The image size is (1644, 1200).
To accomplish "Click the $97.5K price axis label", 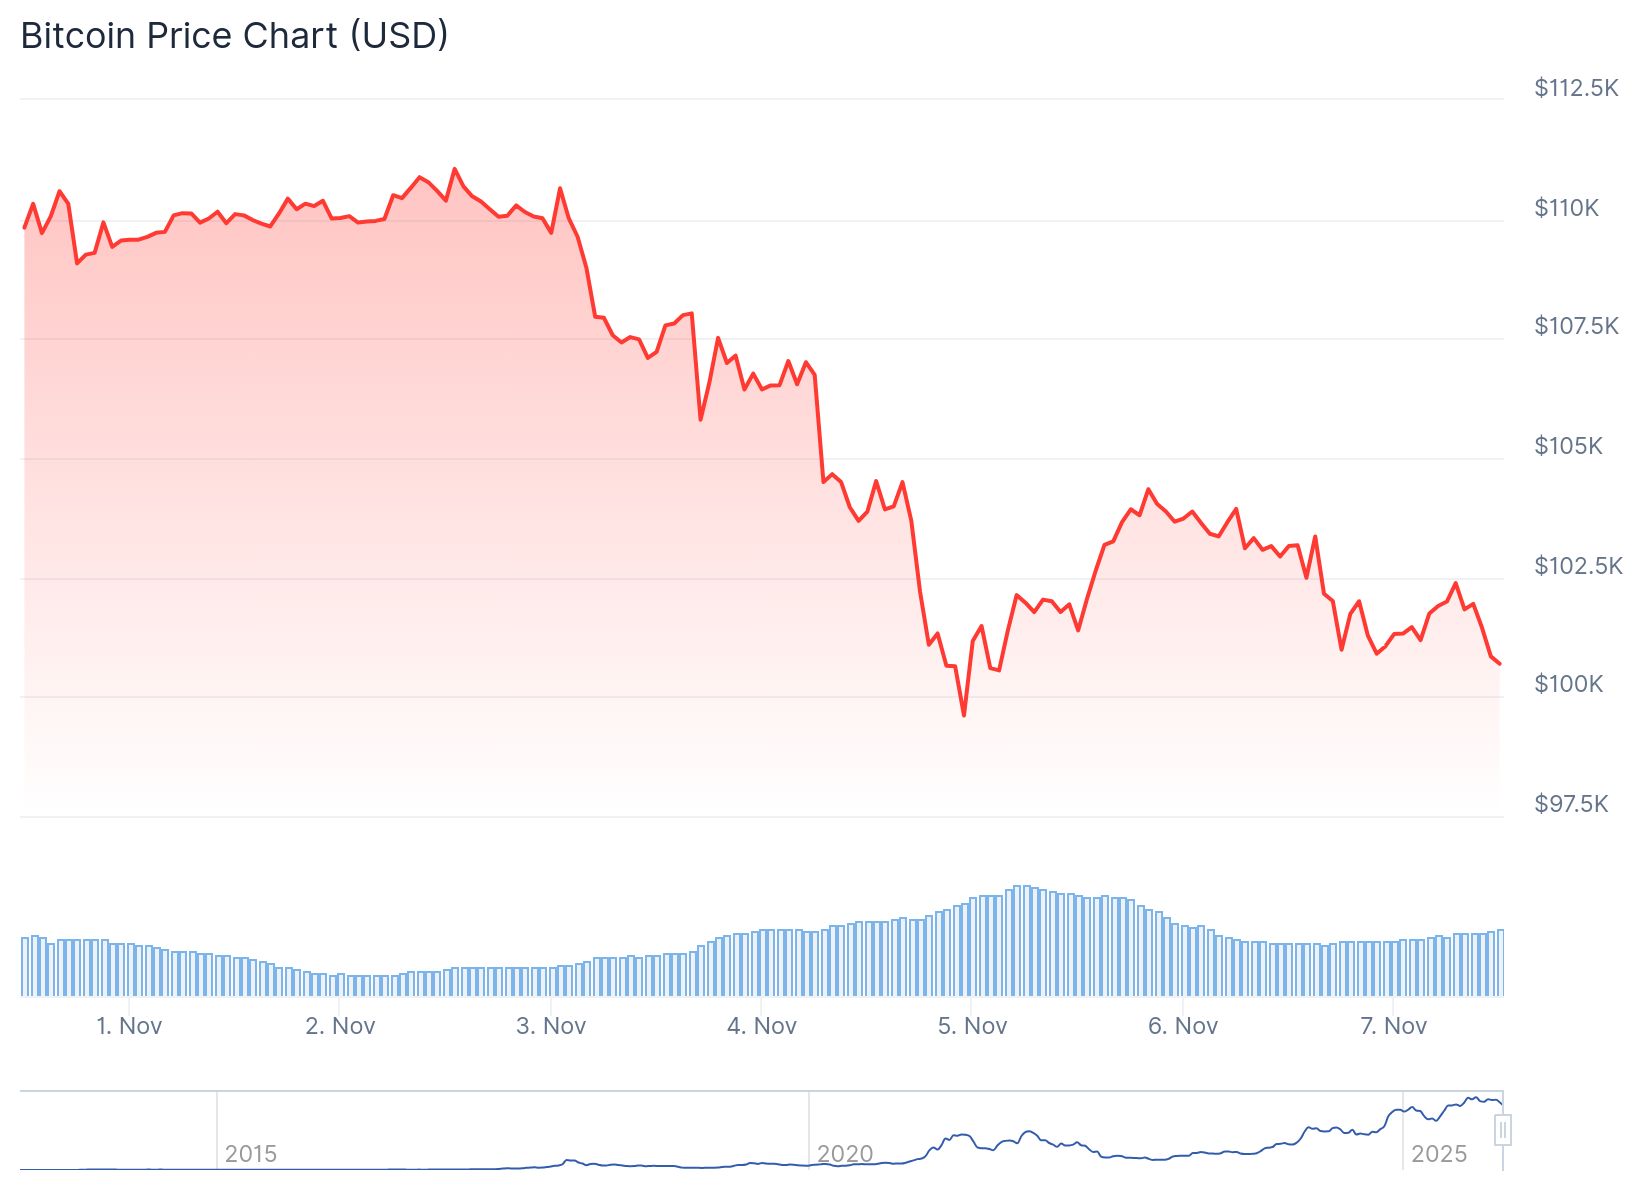I will click(1571, 804).
